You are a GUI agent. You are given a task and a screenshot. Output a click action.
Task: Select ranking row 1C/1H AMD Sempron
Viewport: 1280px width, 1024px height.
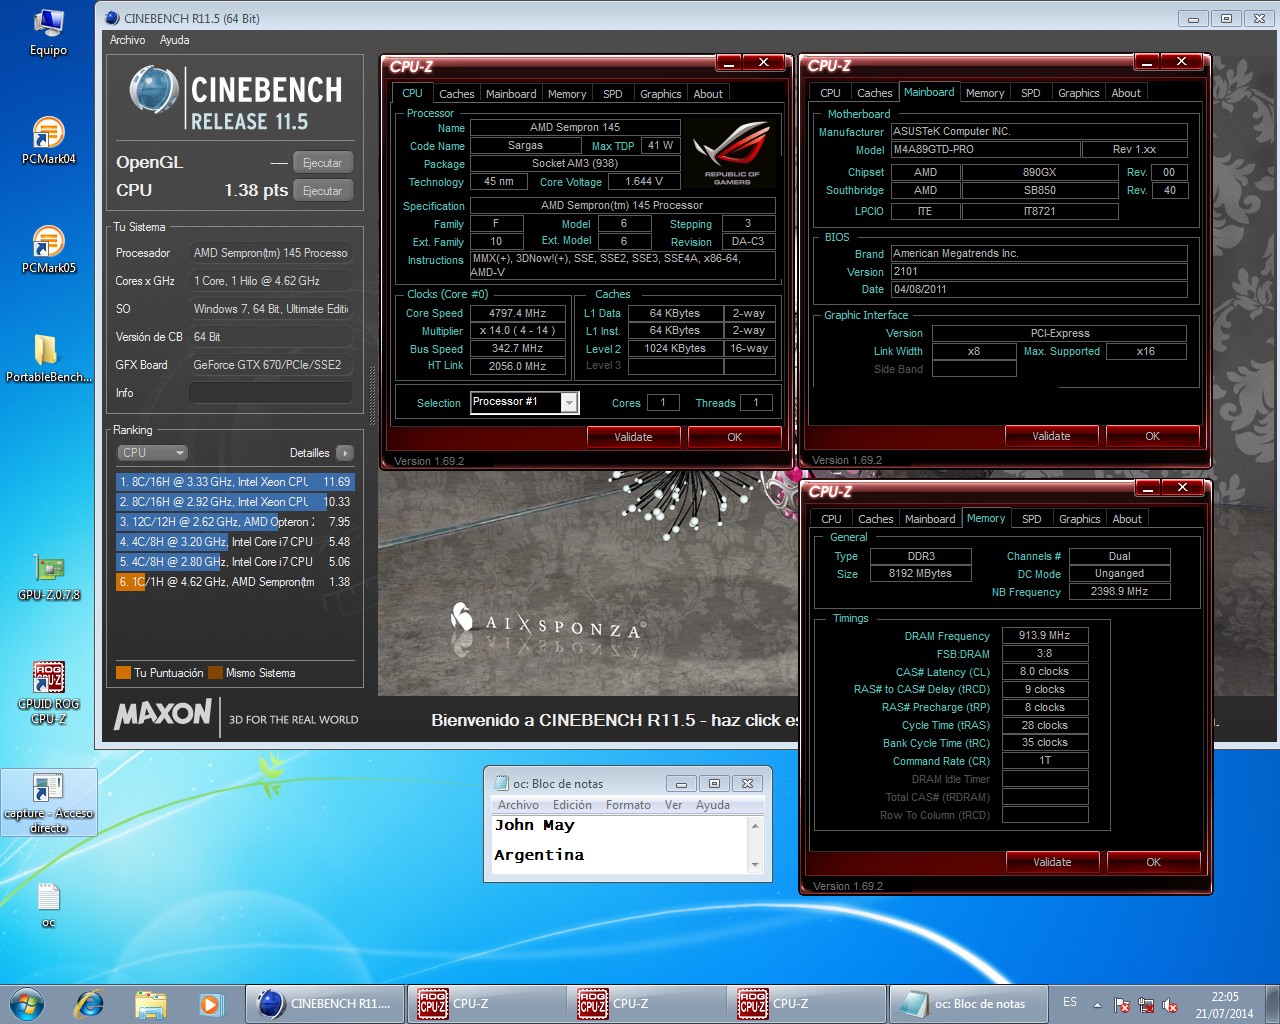point(235,582)
